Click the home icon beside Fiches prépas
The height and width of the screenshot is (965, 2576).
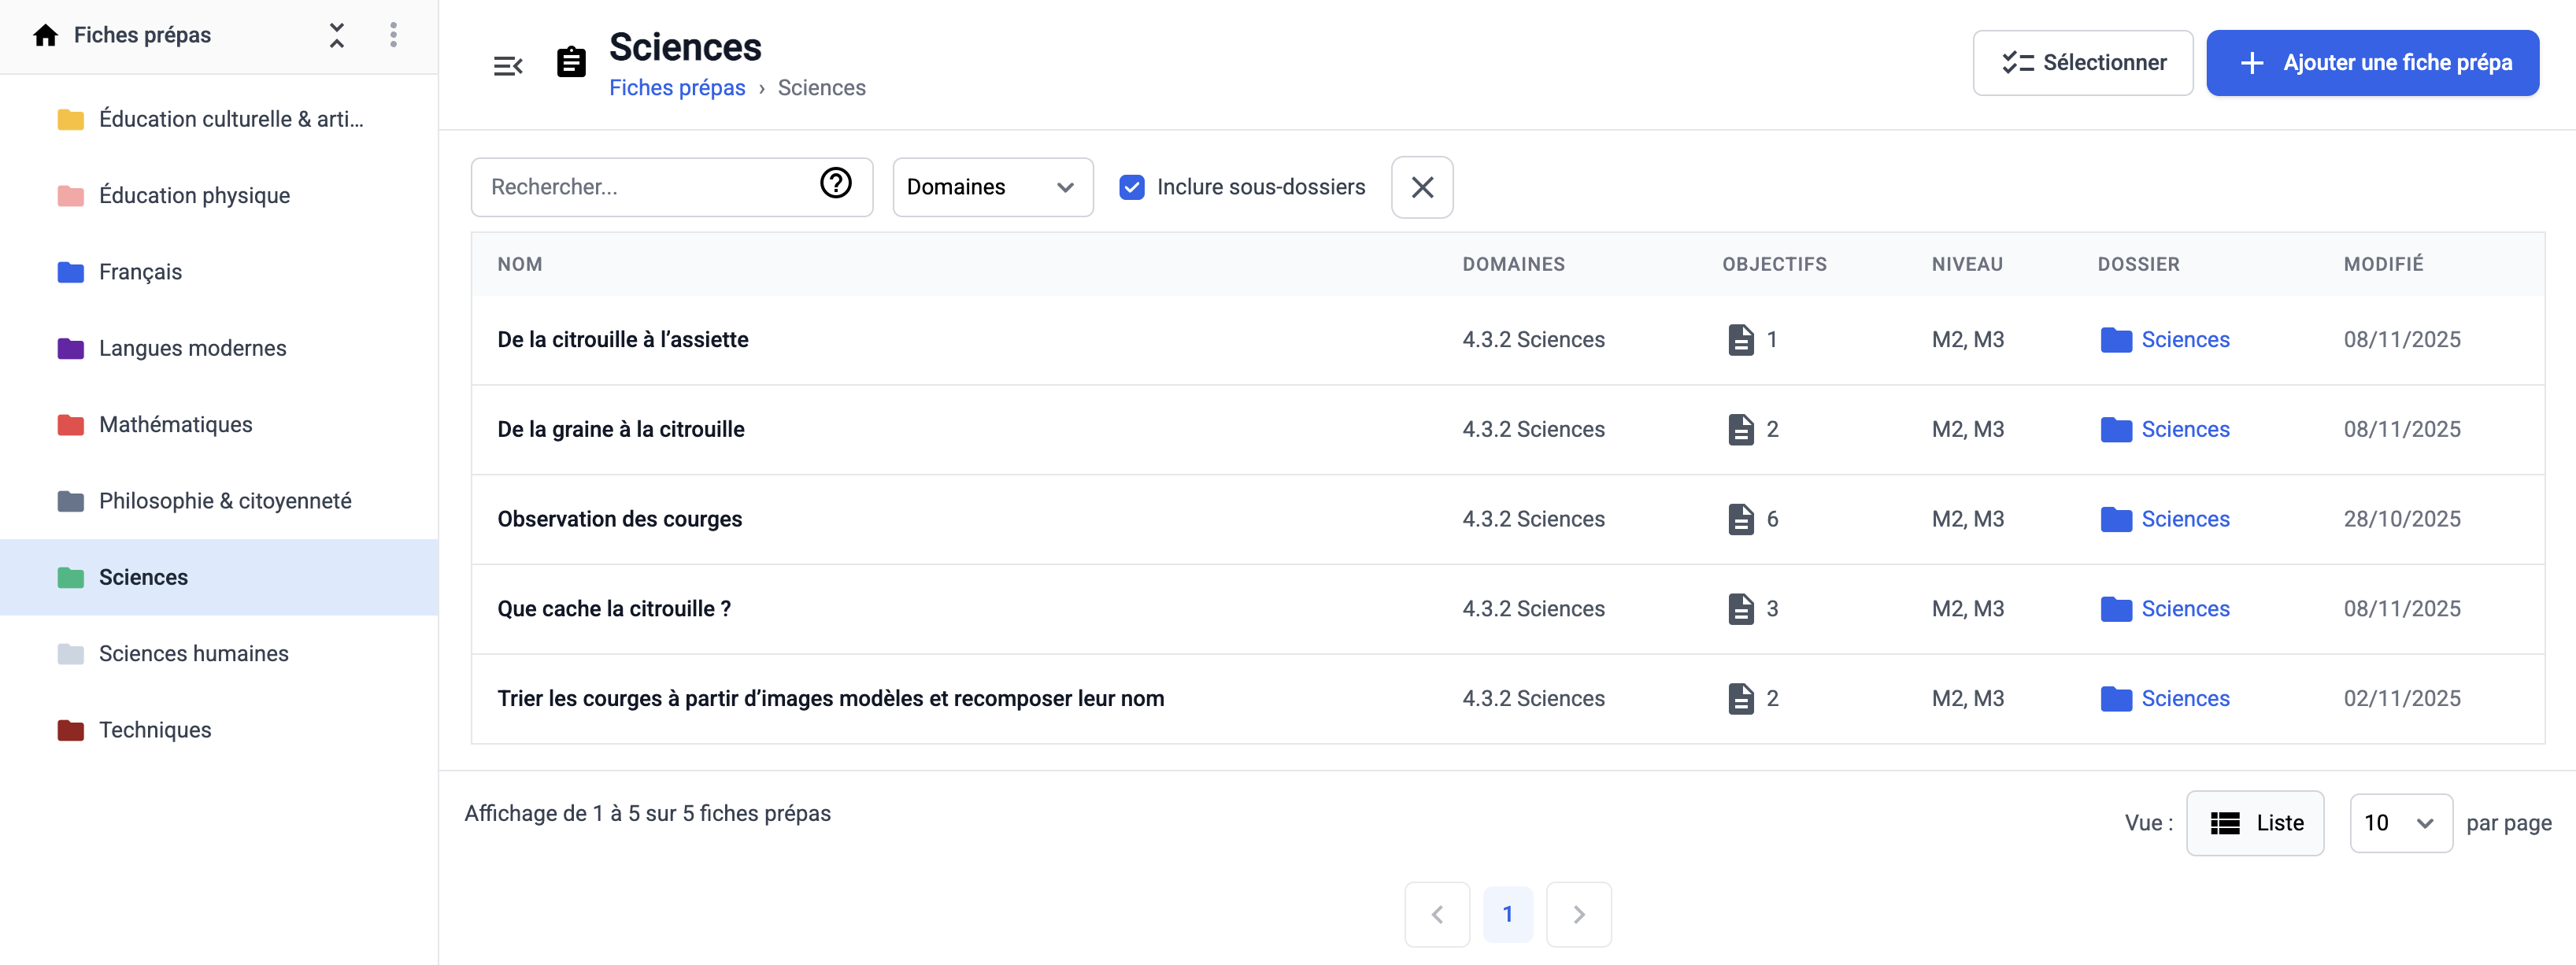click(x=45, y=36)
